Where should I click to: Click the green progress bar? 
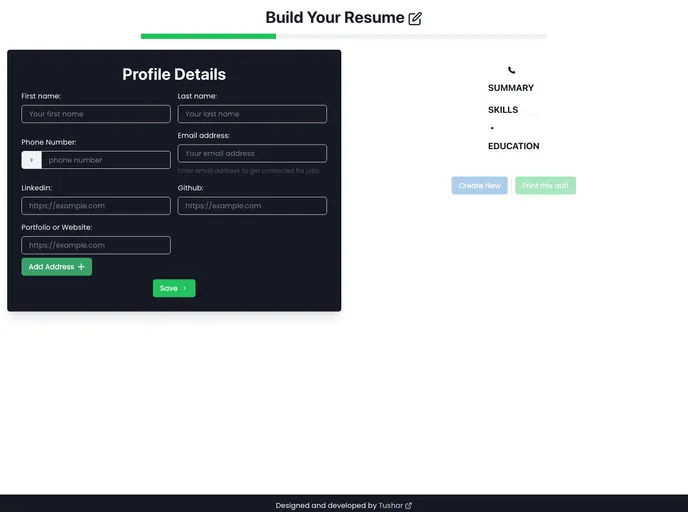tap(208, 36)
